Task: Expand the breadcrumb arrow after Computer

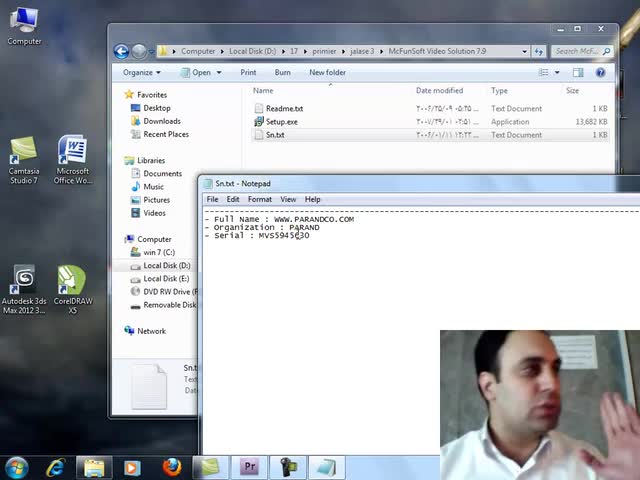Action: pos(222,51)
